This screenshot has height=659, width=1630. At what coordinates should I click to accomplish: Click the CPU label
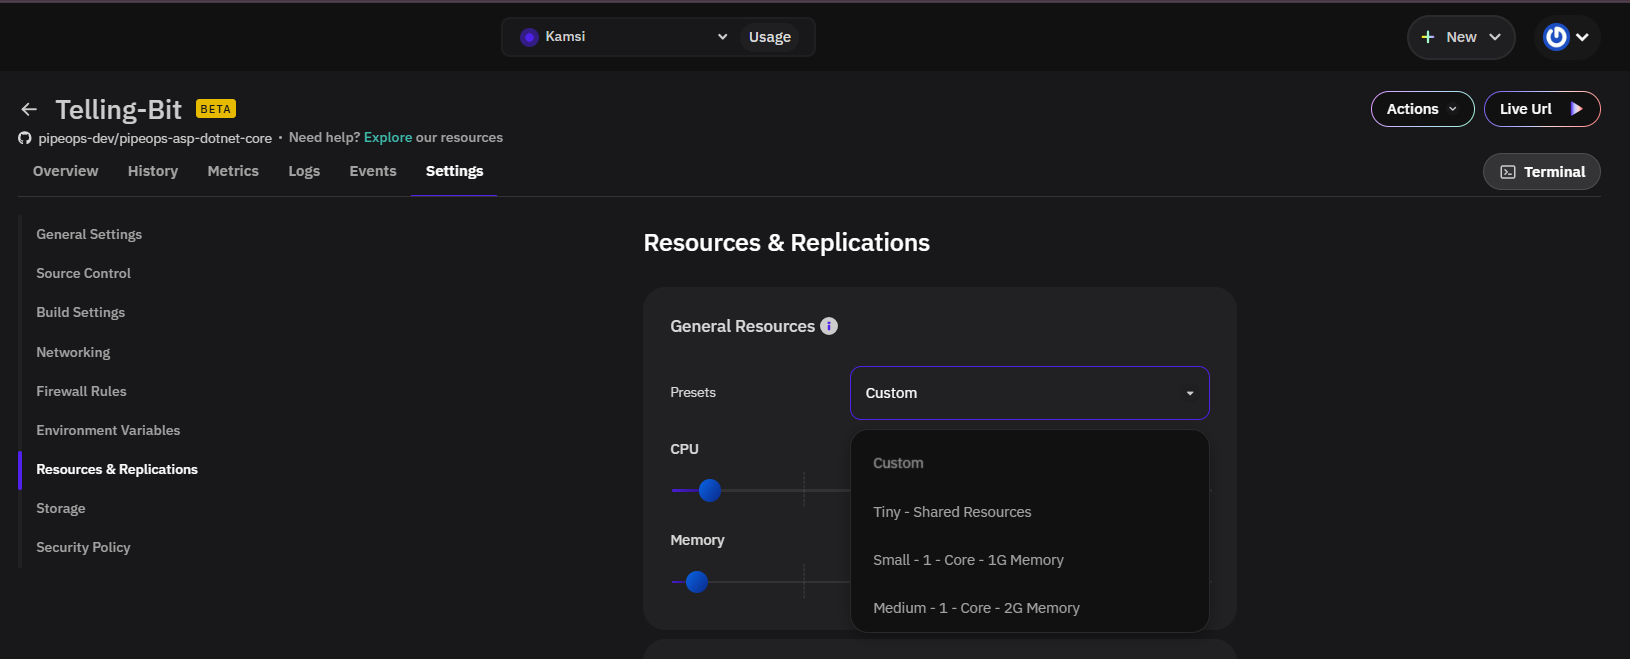point(684,449)
